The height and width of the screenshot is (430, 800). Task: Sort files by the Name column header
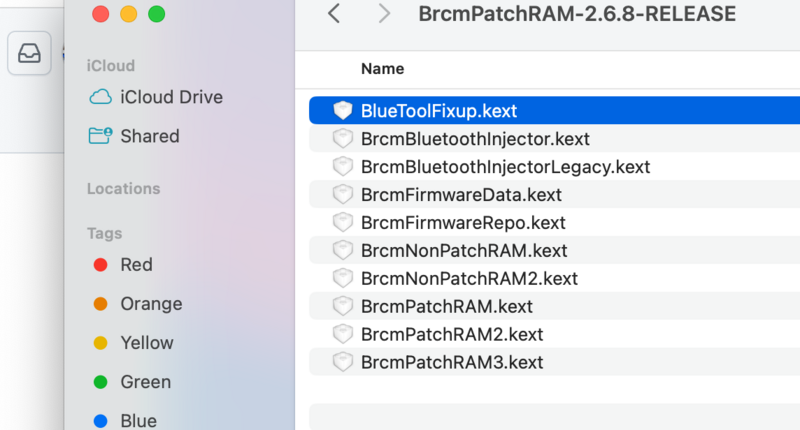382,69
